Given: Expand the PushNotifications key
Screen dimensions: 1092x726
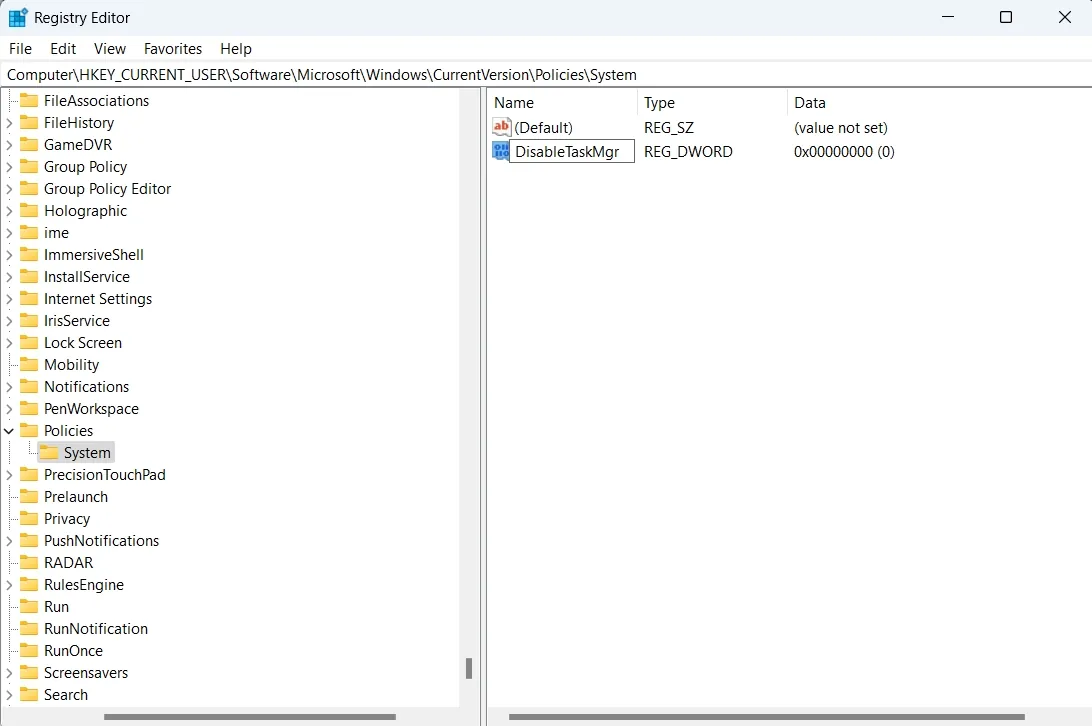Looking at the screenshot, I should coord(9,541).
